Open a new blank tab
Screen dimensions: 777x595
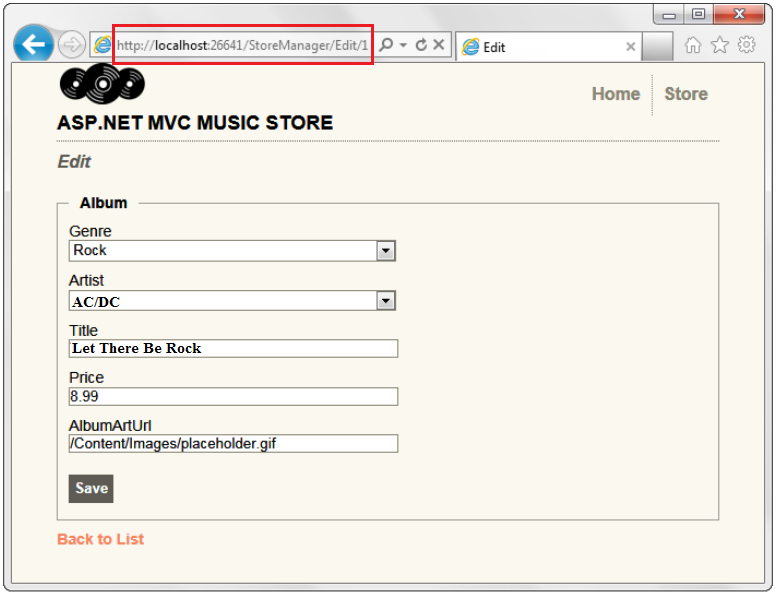[657, 47]
